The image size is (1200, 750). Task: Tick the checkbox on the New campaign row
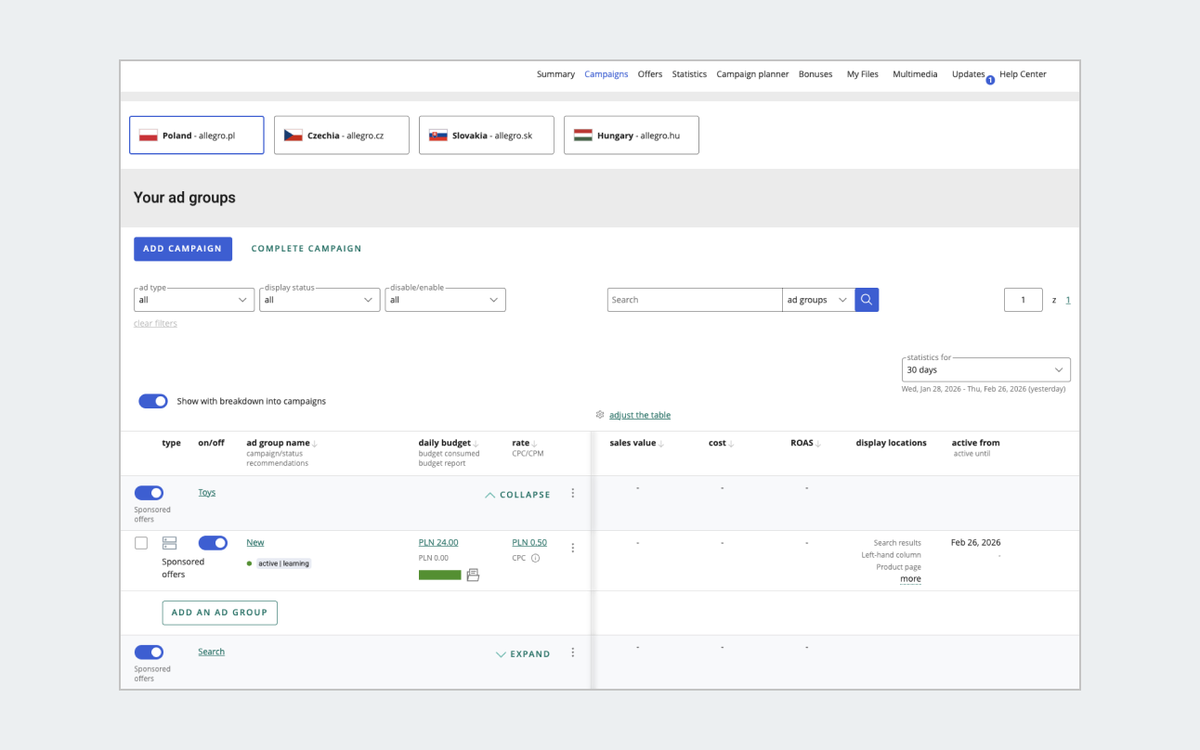pos(139,542)
